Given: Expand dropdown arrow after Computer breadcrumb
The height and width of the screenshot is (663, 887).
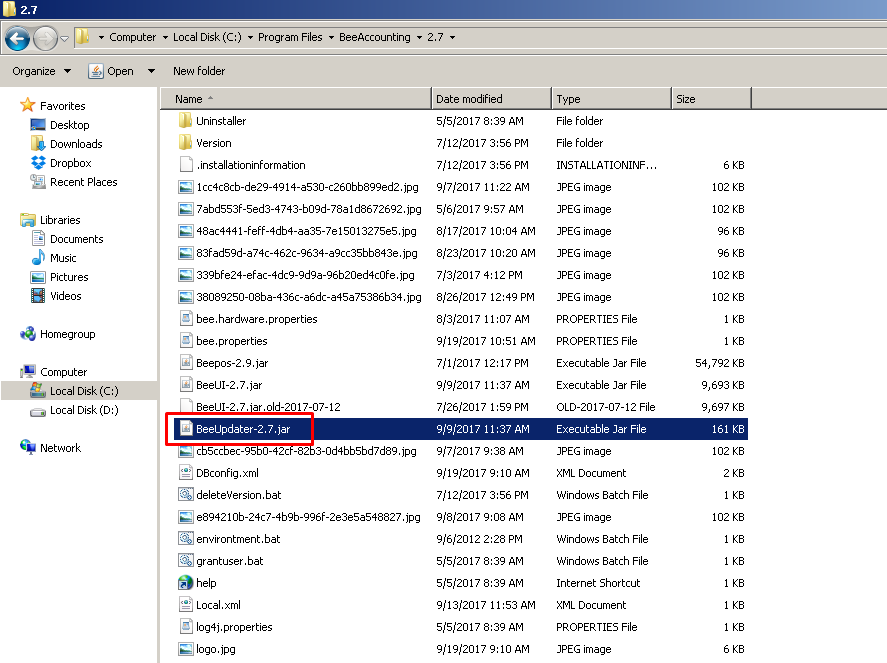Looking at the screenshot, I should click(165, 38).
